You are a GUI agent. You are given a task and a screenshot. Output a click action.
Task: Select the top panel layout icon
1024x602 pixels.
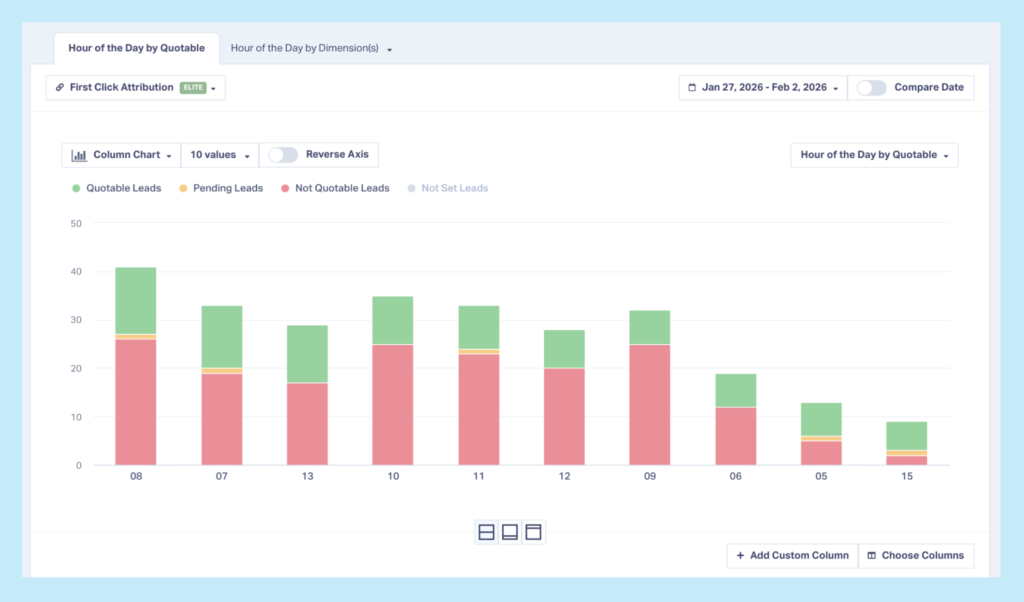coord(533,532)
